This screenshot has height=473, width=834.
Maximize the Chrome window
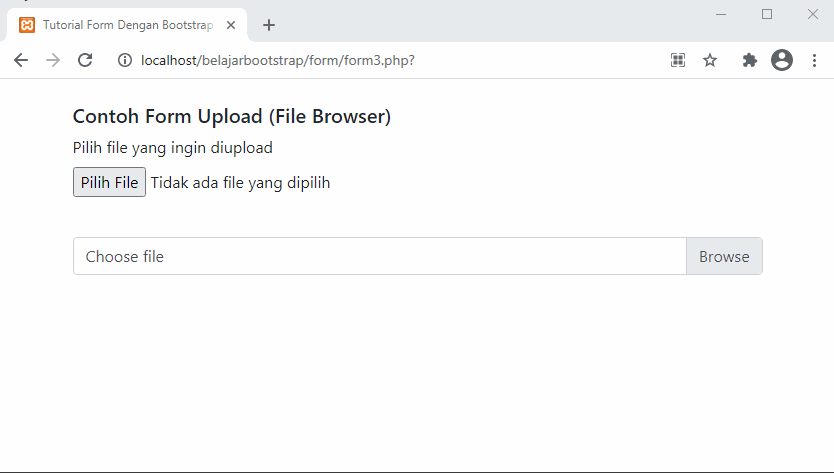[x=767, y=14]
